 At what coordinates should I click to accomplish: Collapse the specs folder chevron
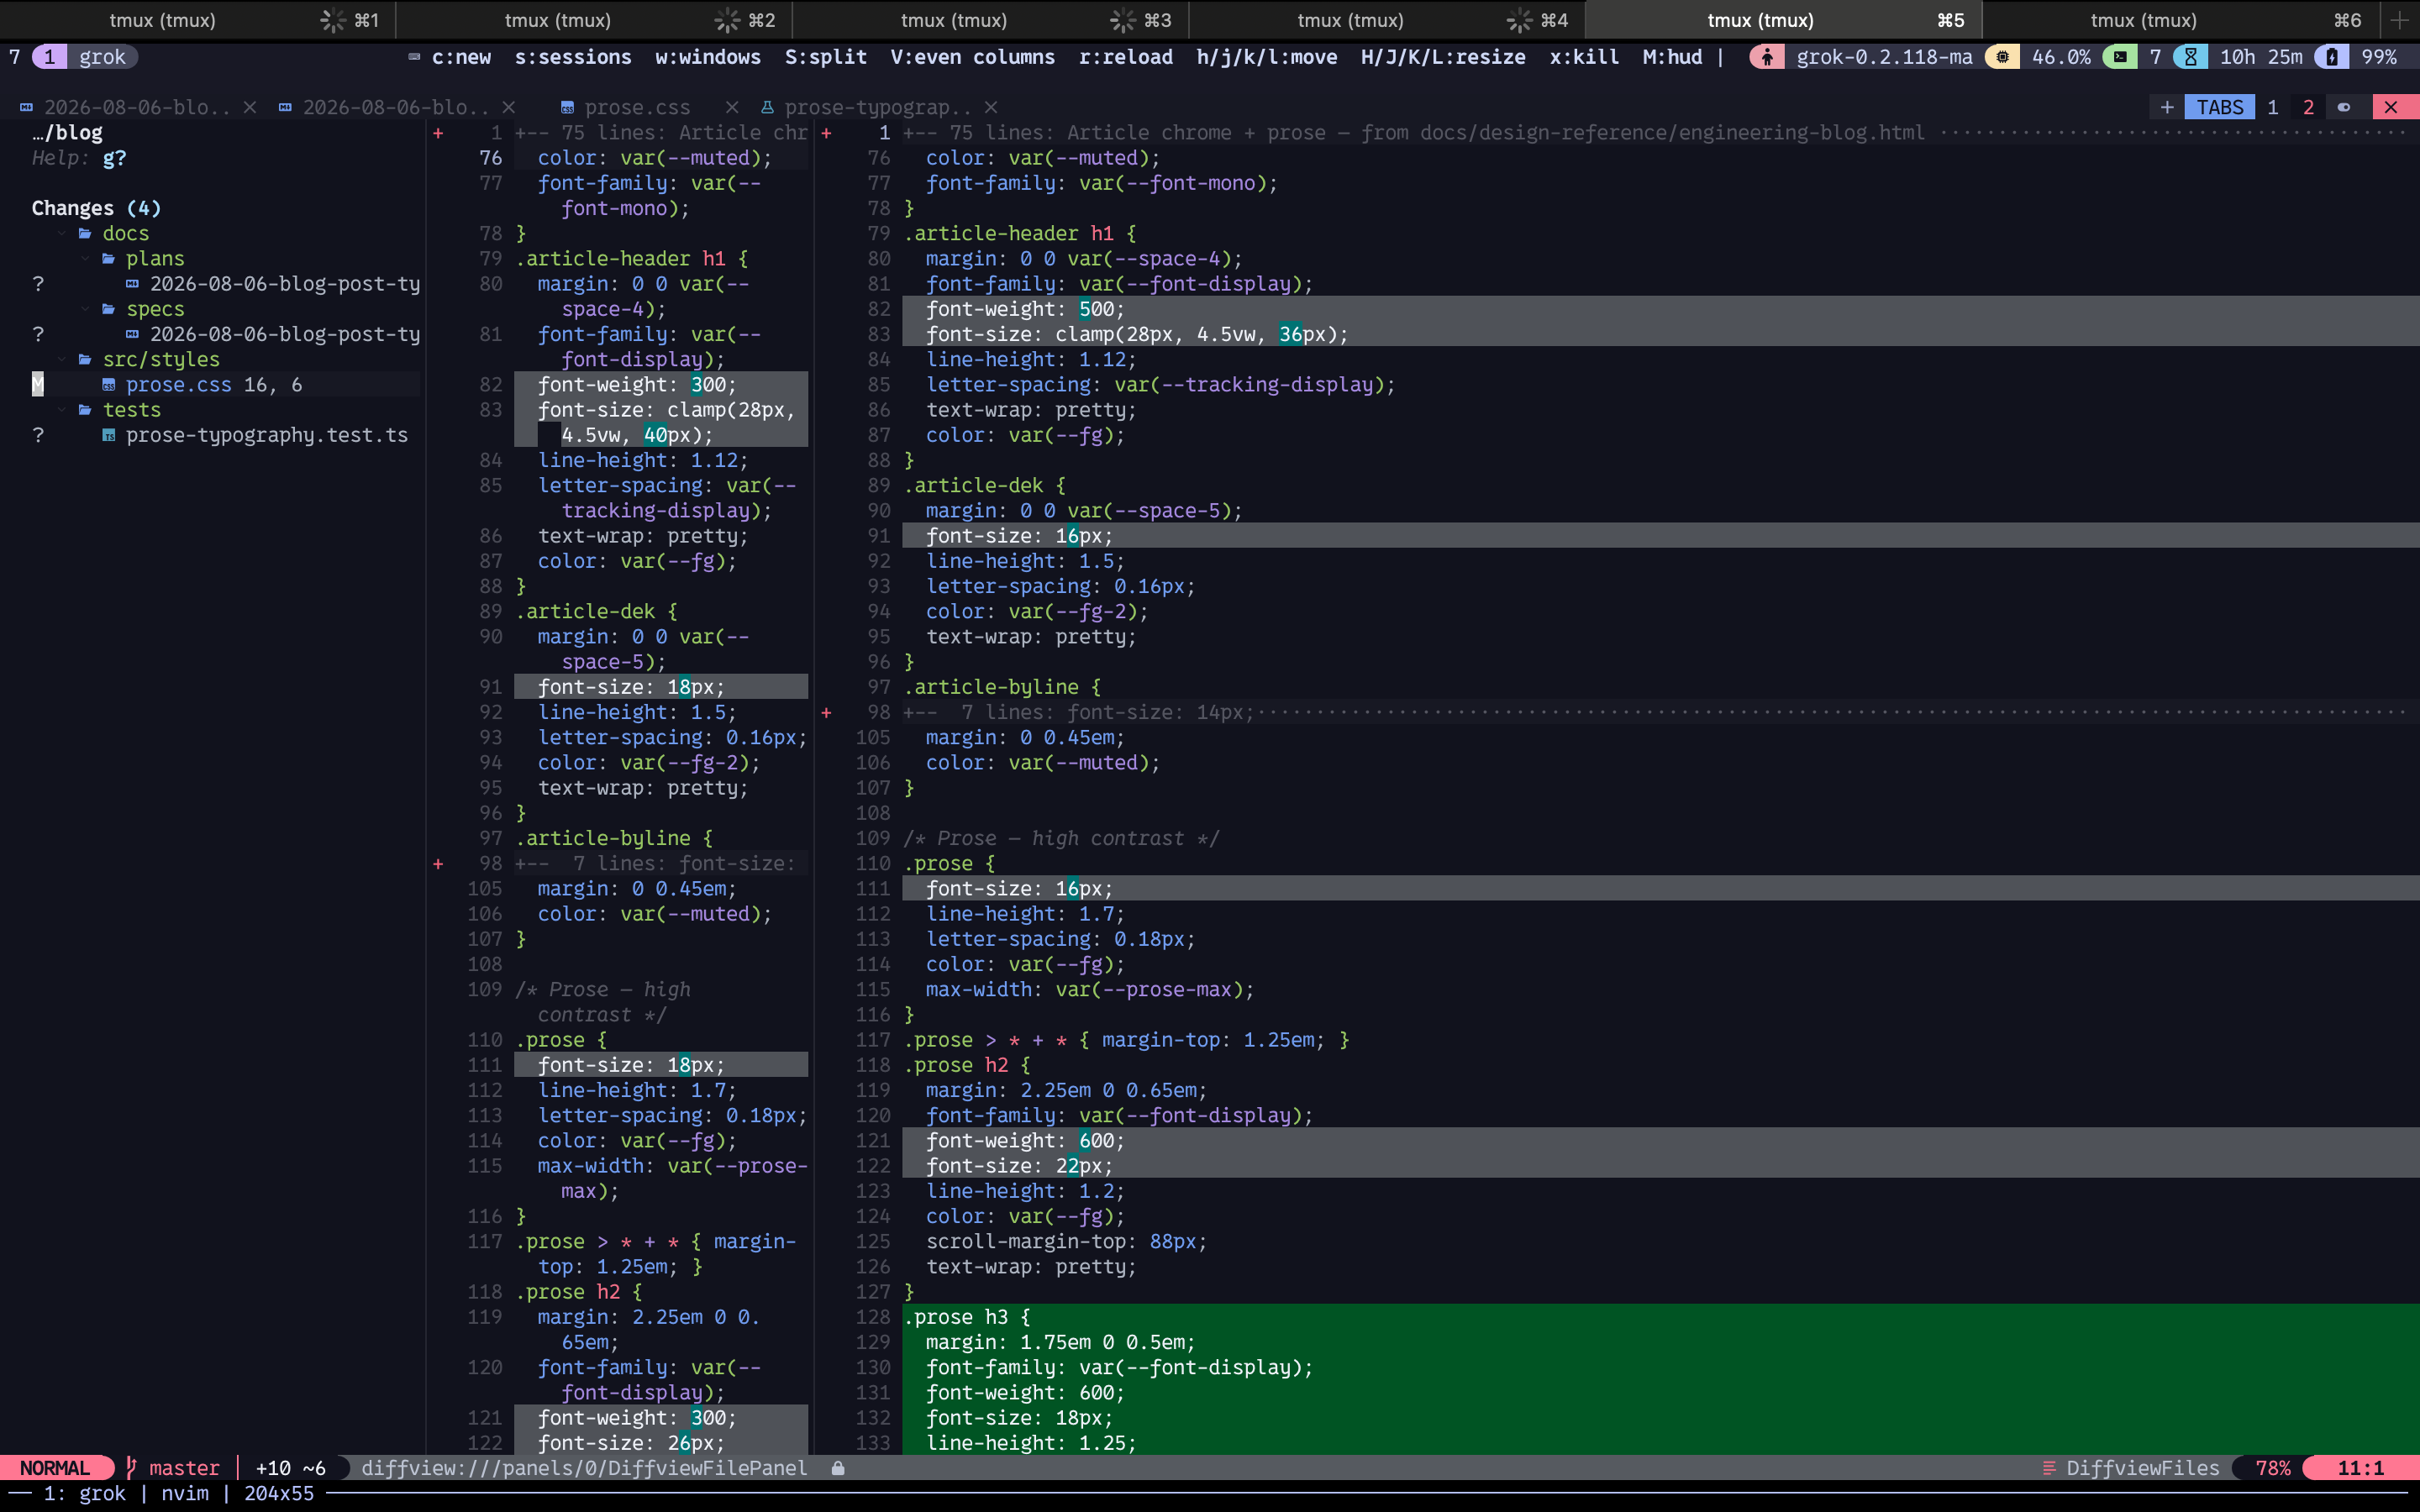click(85, 309)
